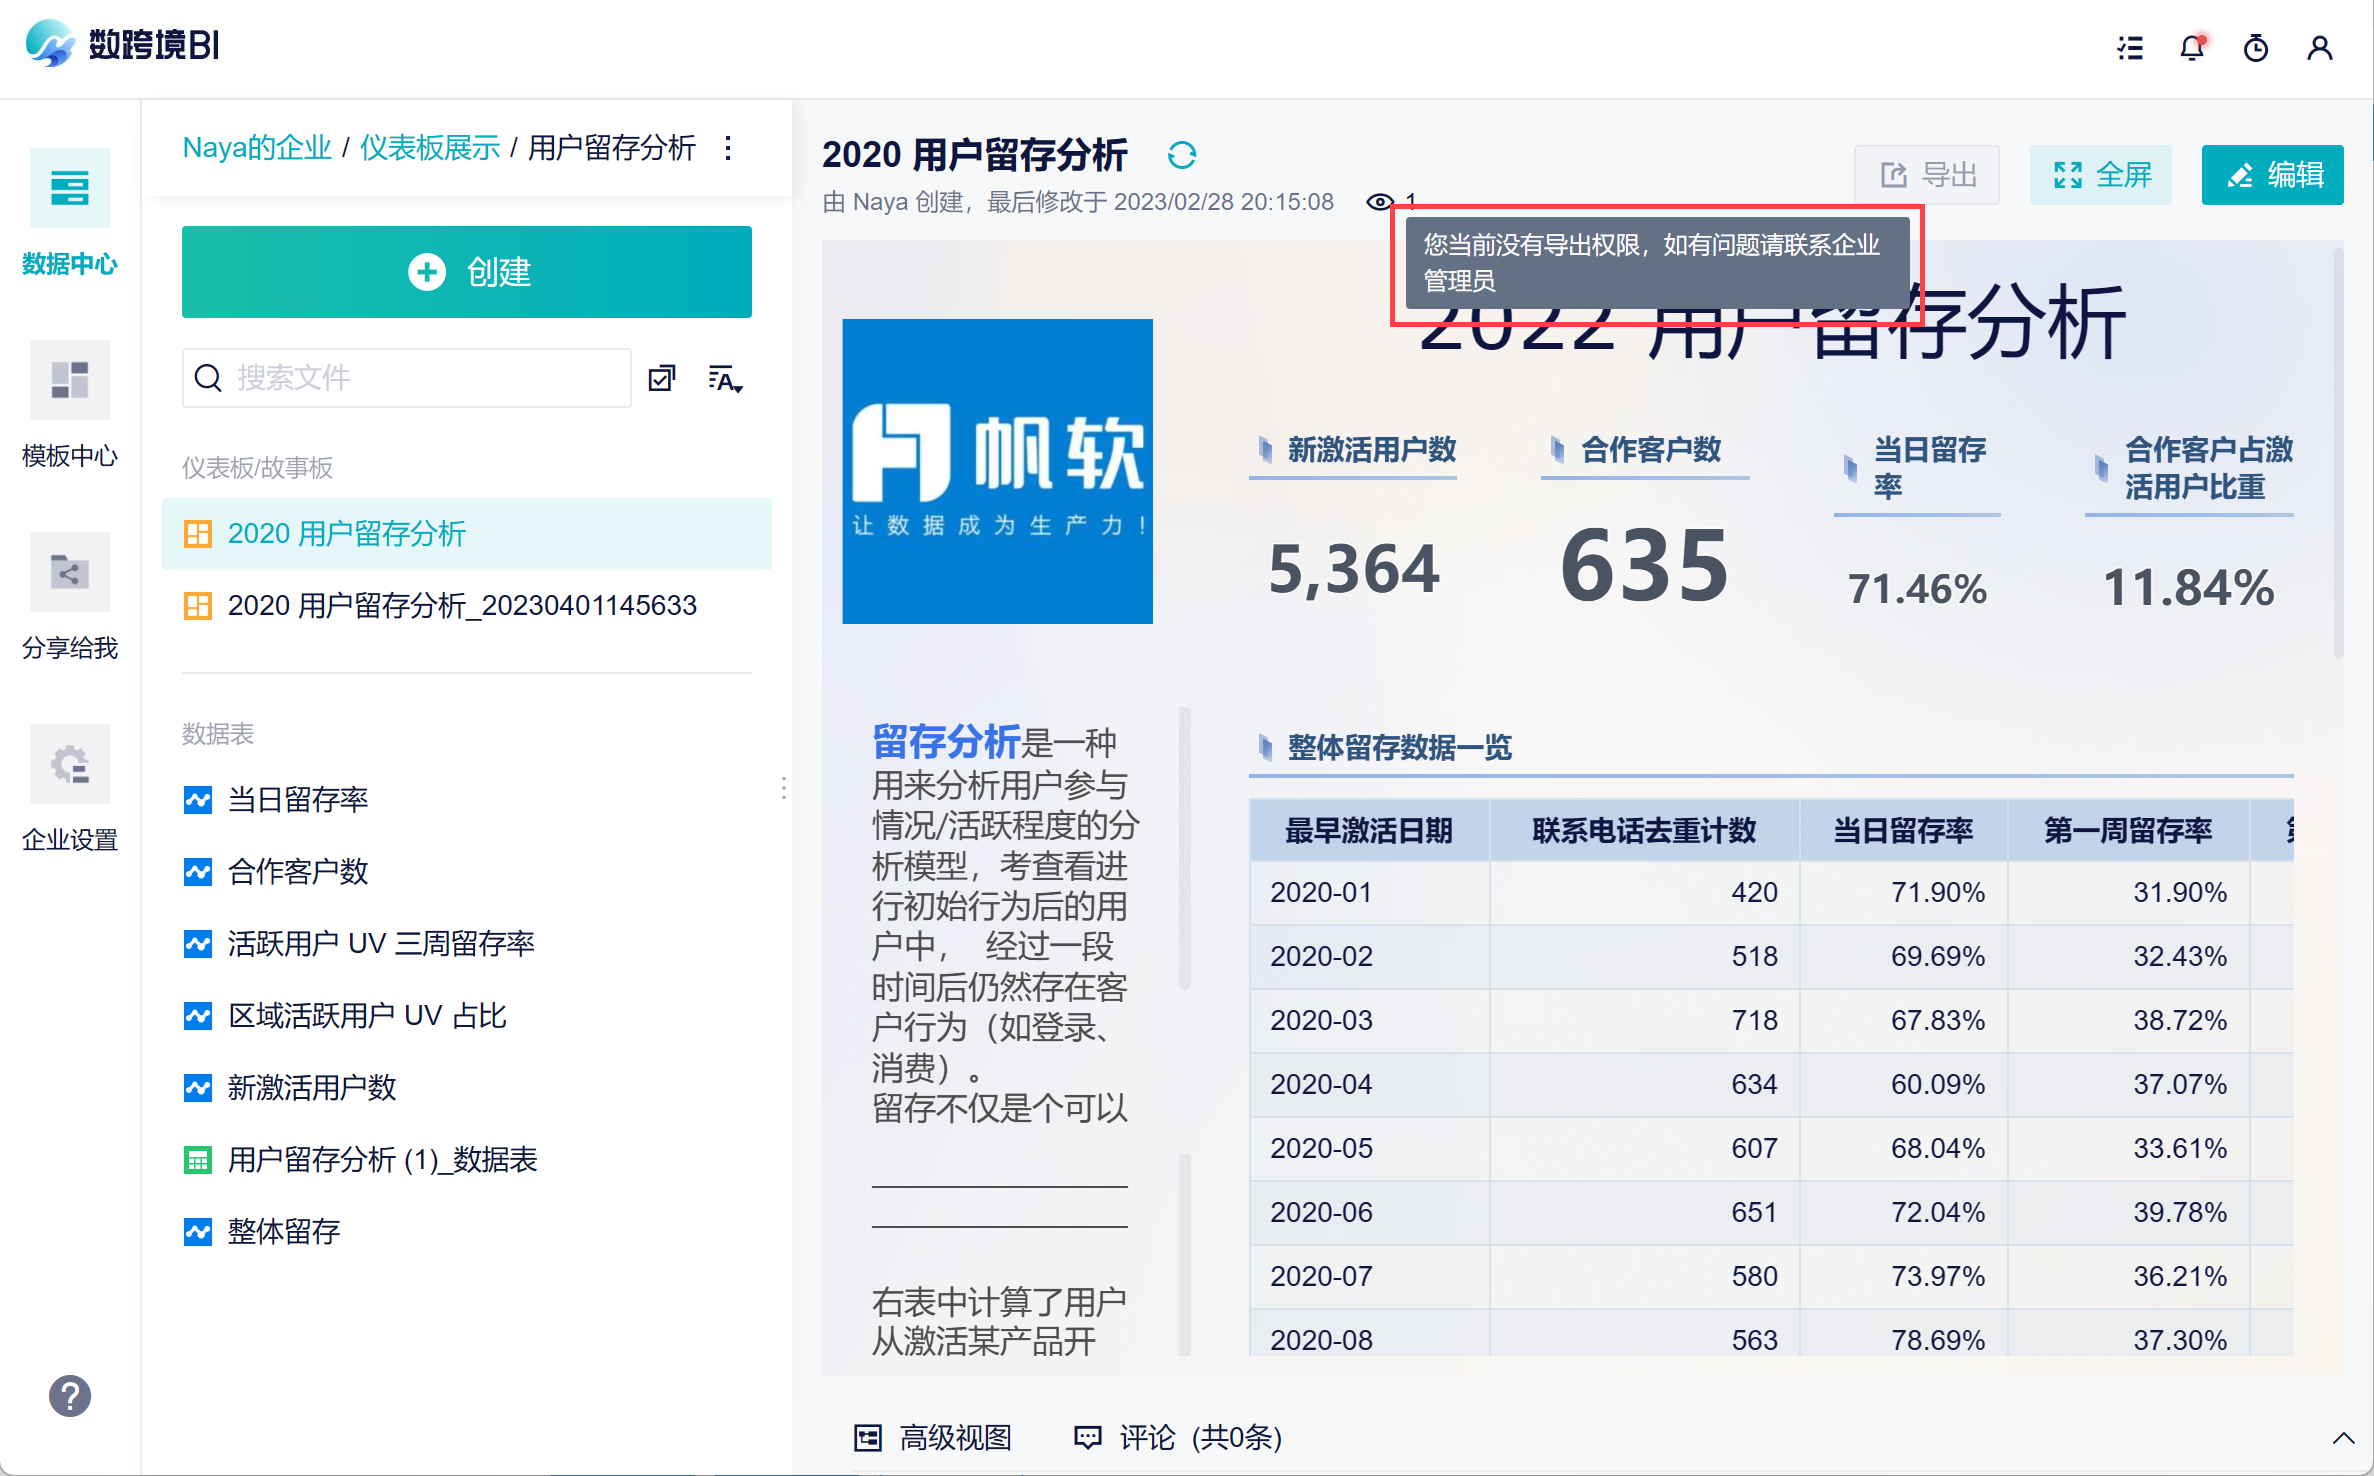Open the task list icon in header
The width and height of the screenshot is (2374, 1476).
[x=2129, y=47]
